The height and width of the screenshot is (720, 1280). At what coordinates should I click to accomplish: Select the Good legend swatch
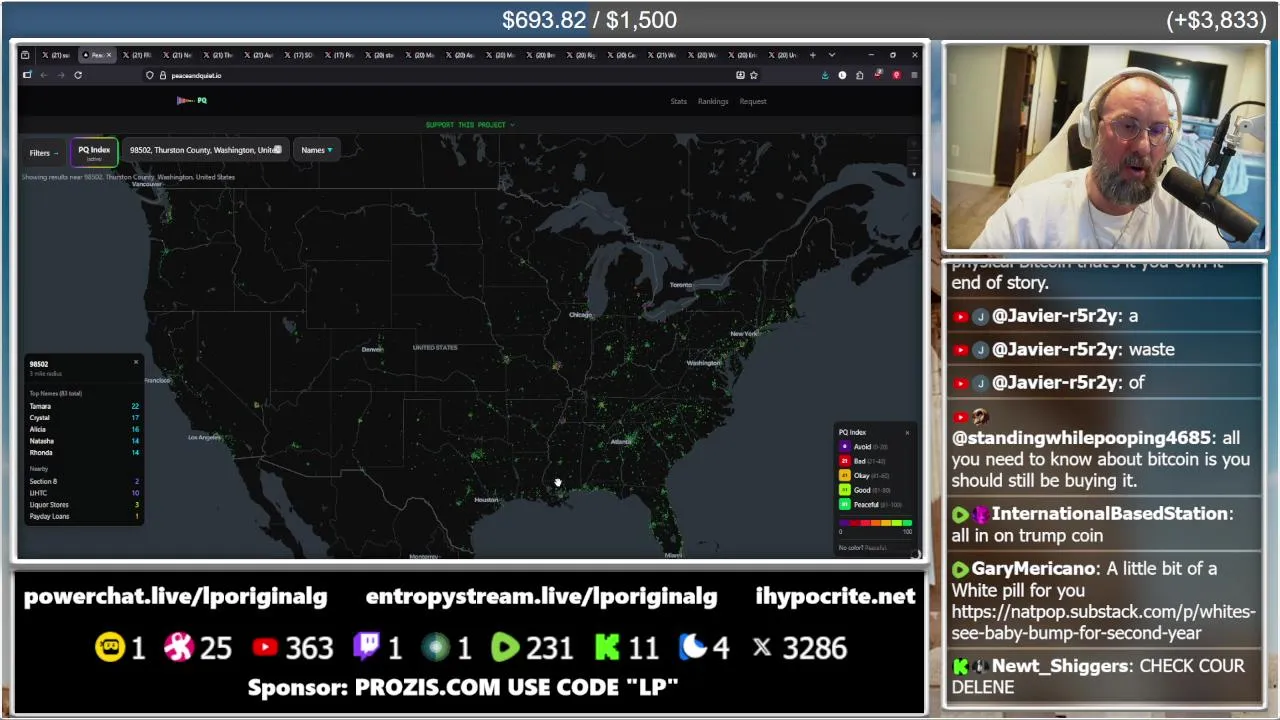845,490
